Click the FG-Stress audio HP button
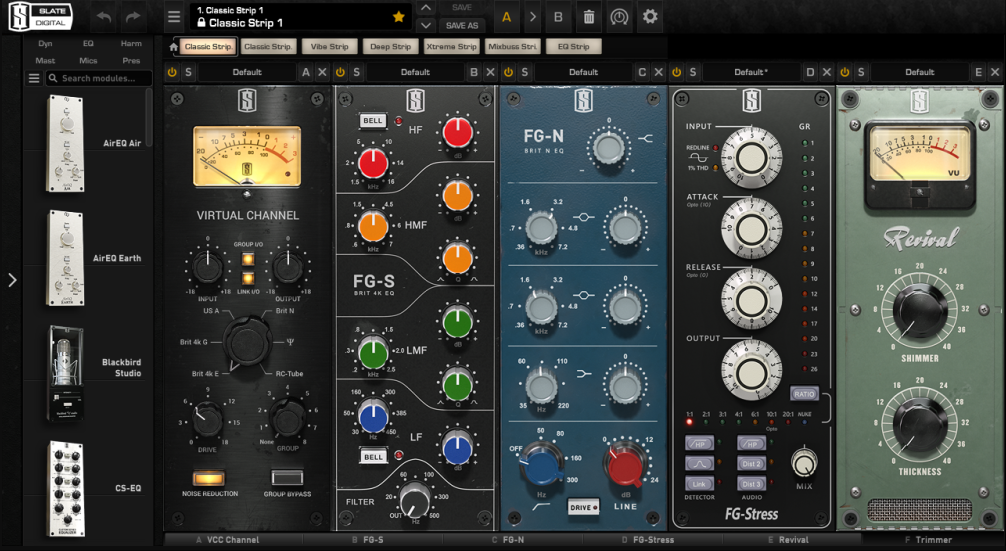Viewport: 1006px width, 551px height. pos(751,444)
